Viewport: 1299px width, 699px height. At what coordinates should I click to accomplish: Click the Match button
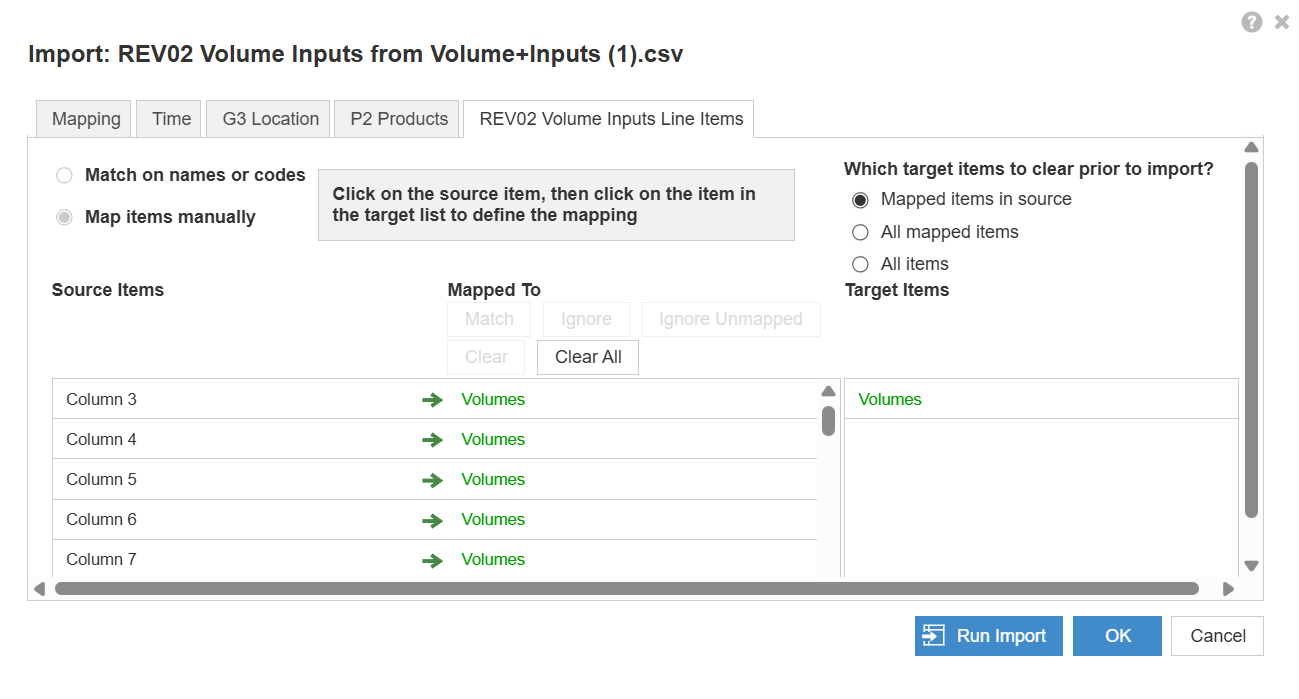[489, 319]
